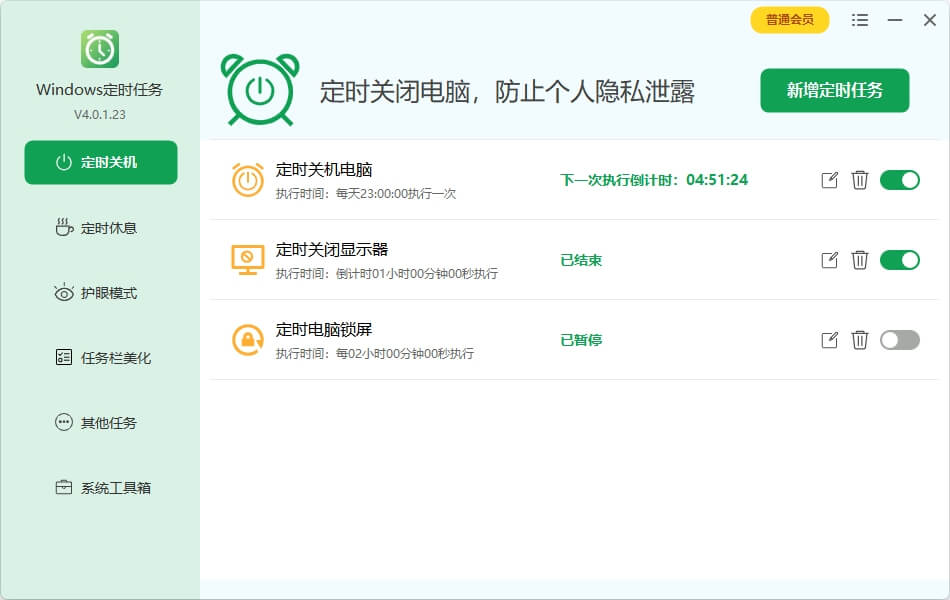Screen dimensions: 950x600
Task: Click the banner headline 定时关闭电脑，防止个人隐私泄露
Action: click(507, 92)
